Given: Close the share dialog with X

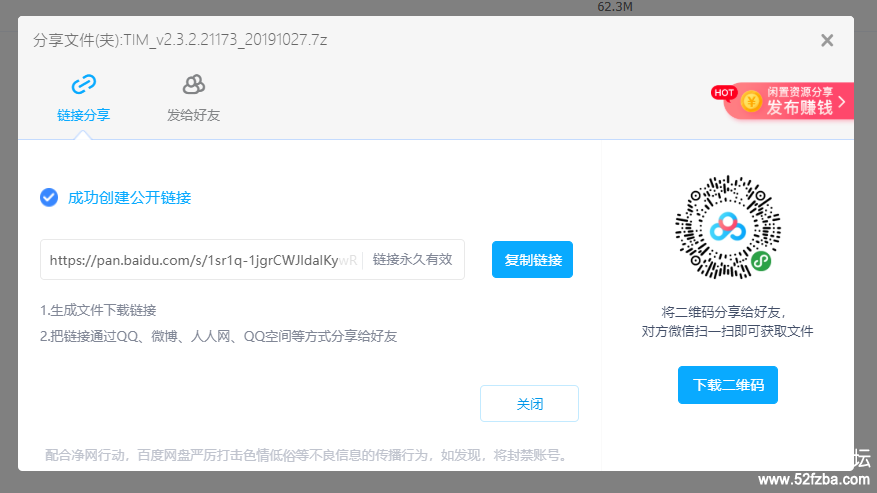Looking at the screenshot, I should pos(827,40).
